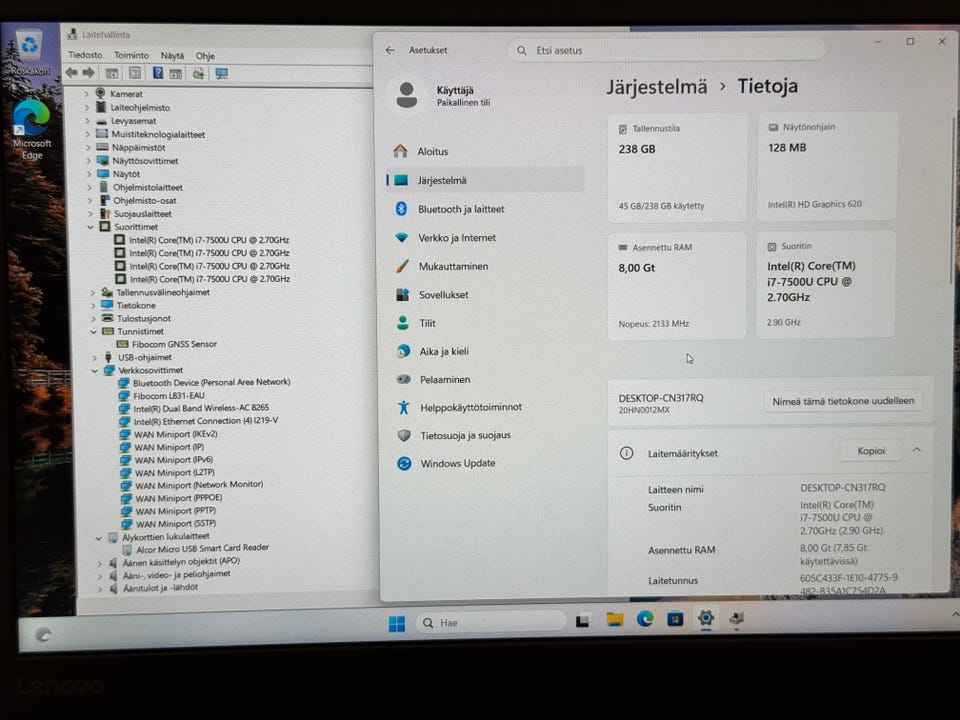Select Ohjelmistolaitteet in device tree
Image resolution: width=960 pixels, height=720 pixels.
148,187
